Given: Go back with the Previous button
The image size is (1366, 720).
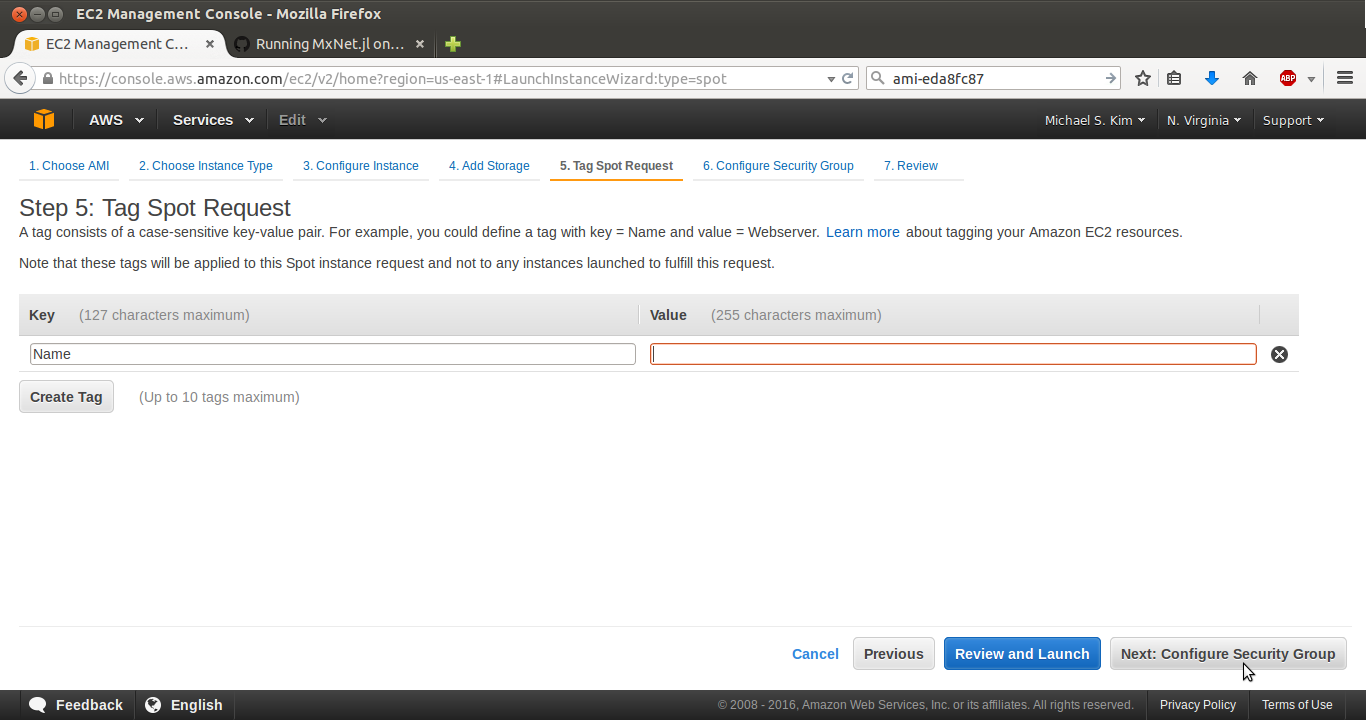Looking at the screenshot, I should click(894, 654).
